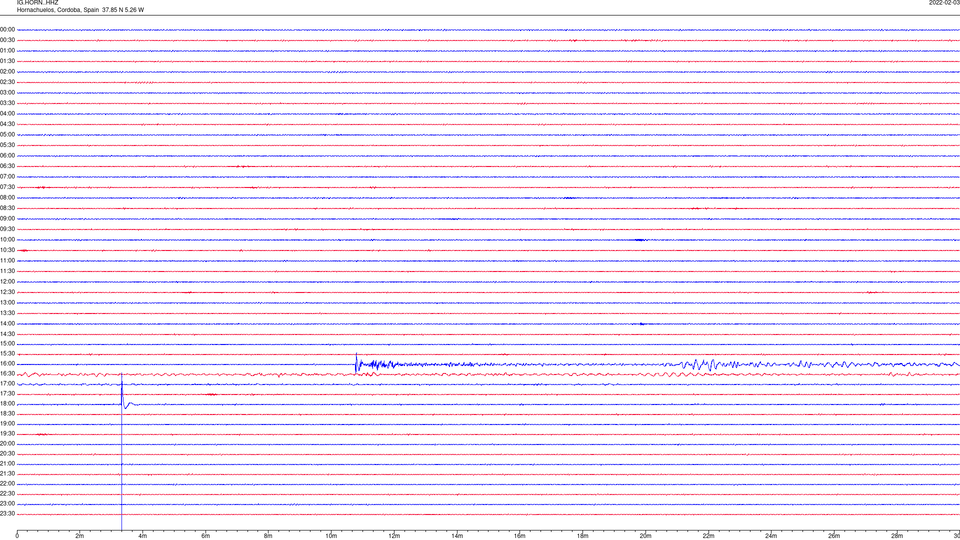Image resolution: width=960 pixels, height=540 pixels.
Task: Click the 6m tick label on time axis
Action: [x=206, y=536]
